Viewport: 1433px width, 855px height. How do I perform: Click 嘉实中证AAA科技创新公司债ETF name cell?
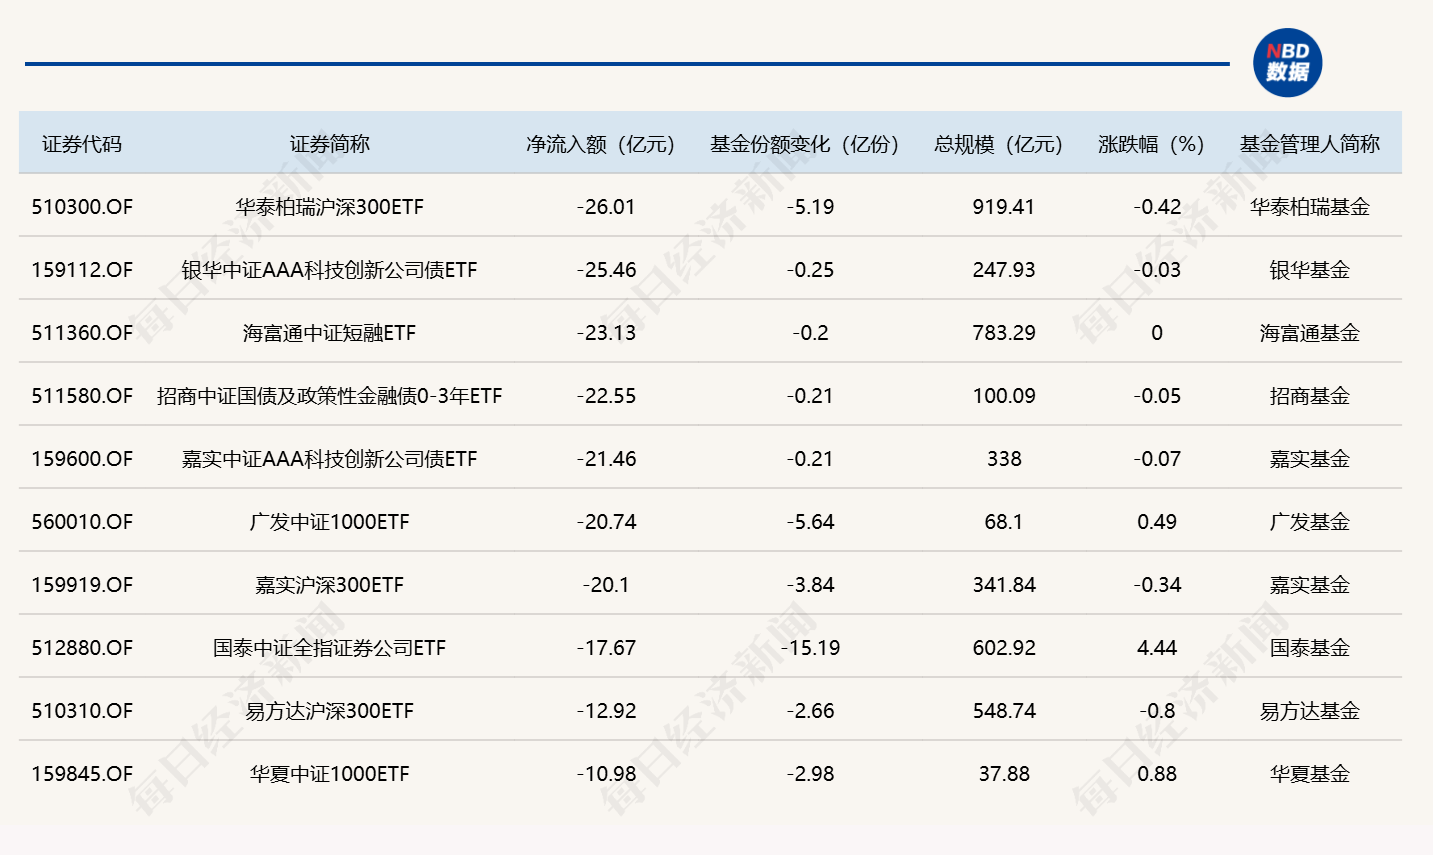click(330, 459)
